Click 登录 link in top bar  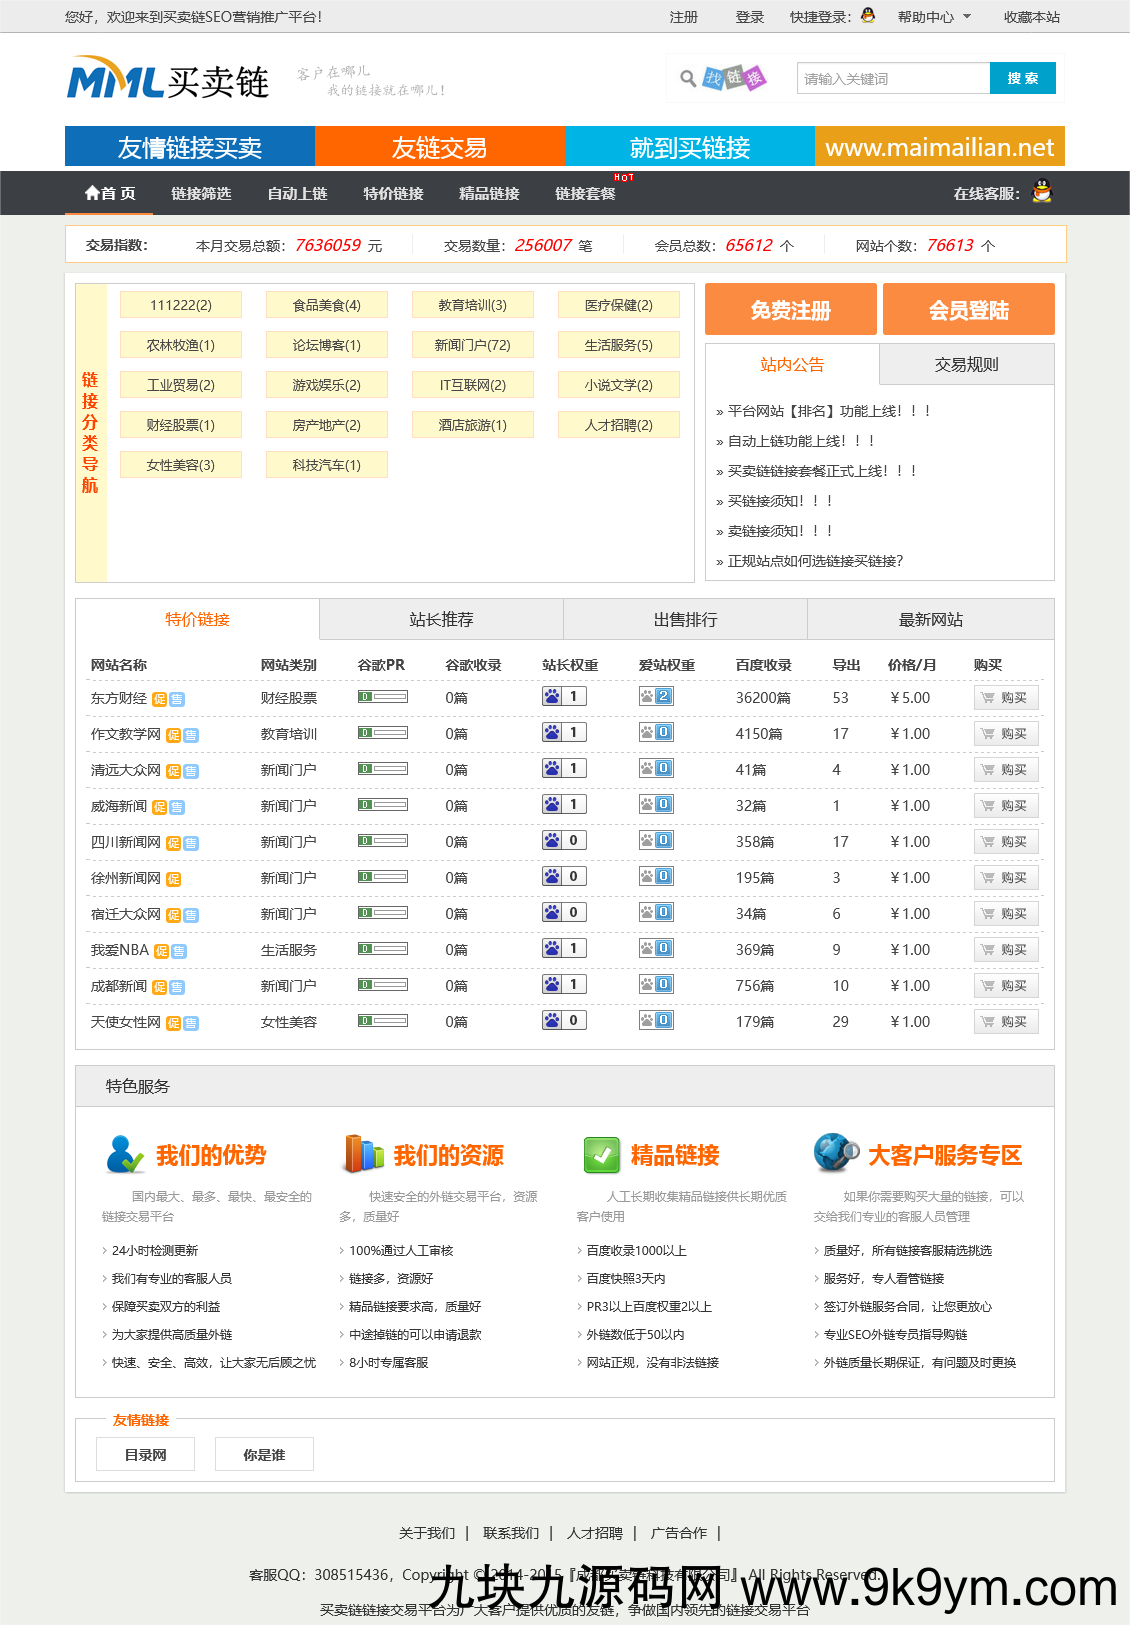(x=750, y=17)
